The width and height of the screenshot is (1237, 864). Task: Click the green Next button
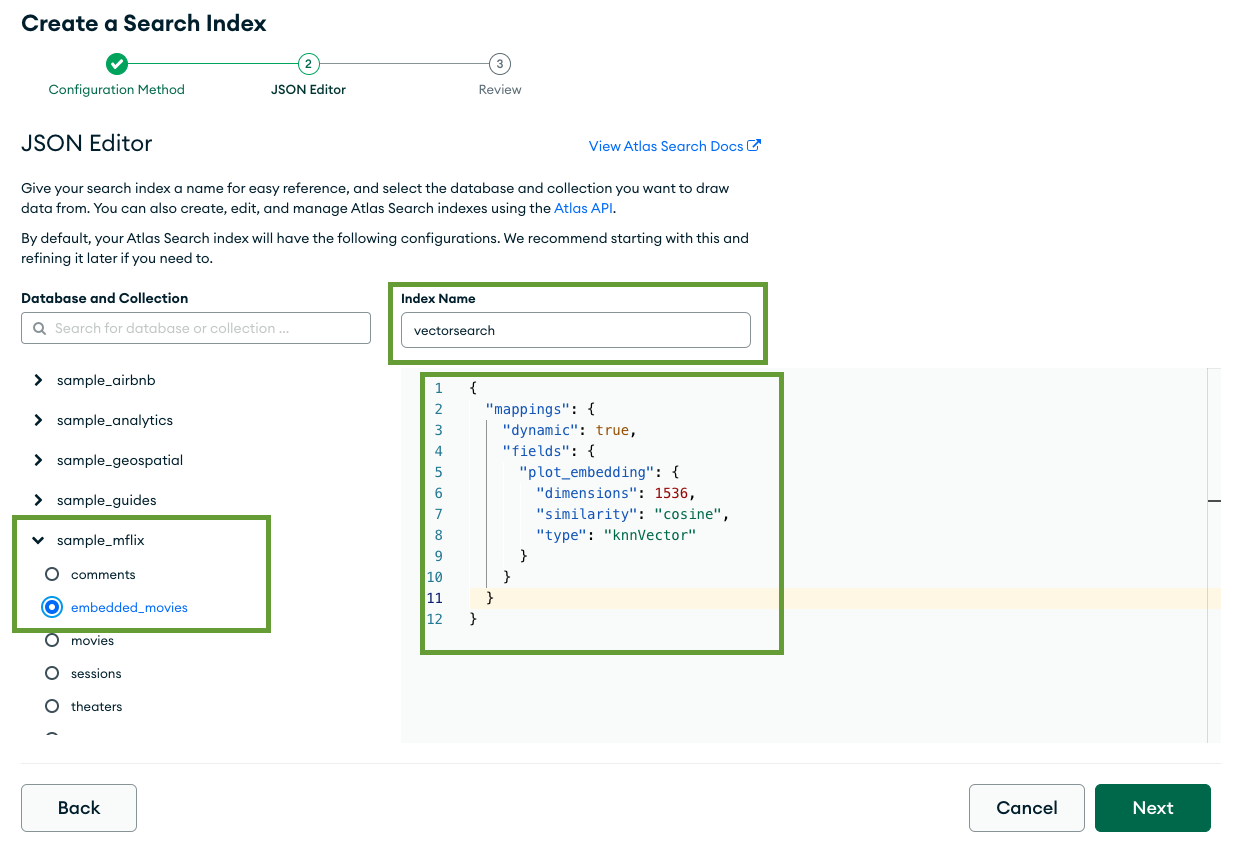point(1153,808)
